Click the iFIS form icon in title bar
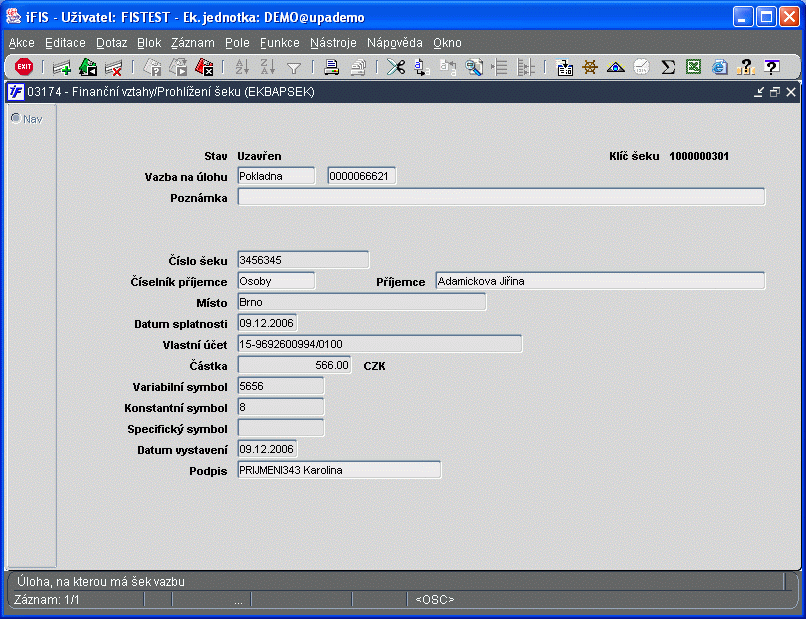This screenshot has width=806, height=619. coord(15,92)
